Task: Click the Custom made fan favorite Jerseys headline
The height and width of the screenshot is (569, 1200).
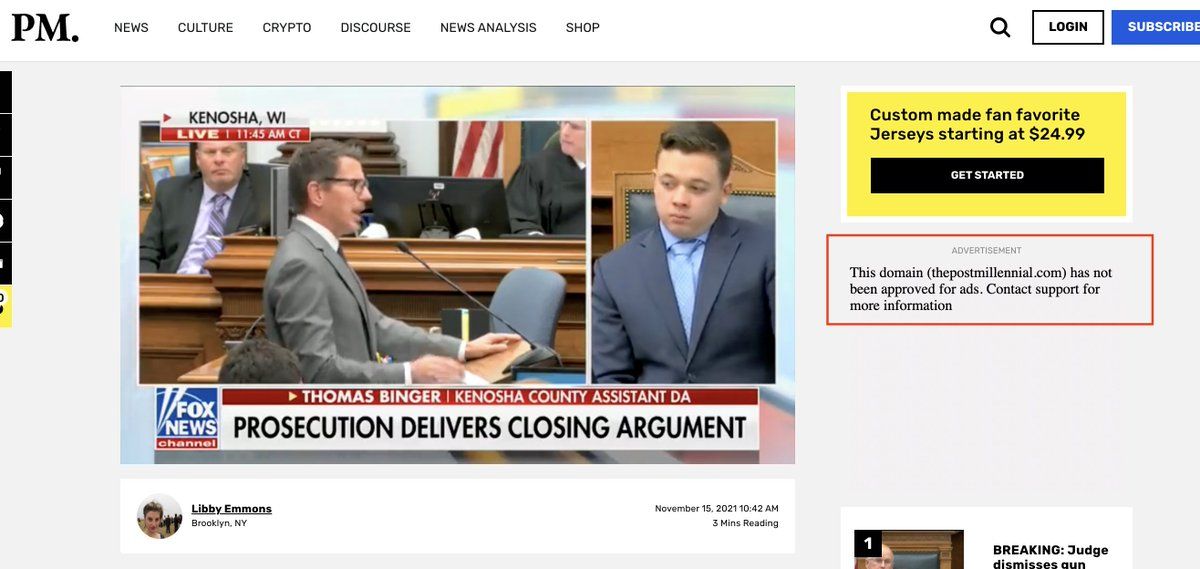Action: point(977,124)
